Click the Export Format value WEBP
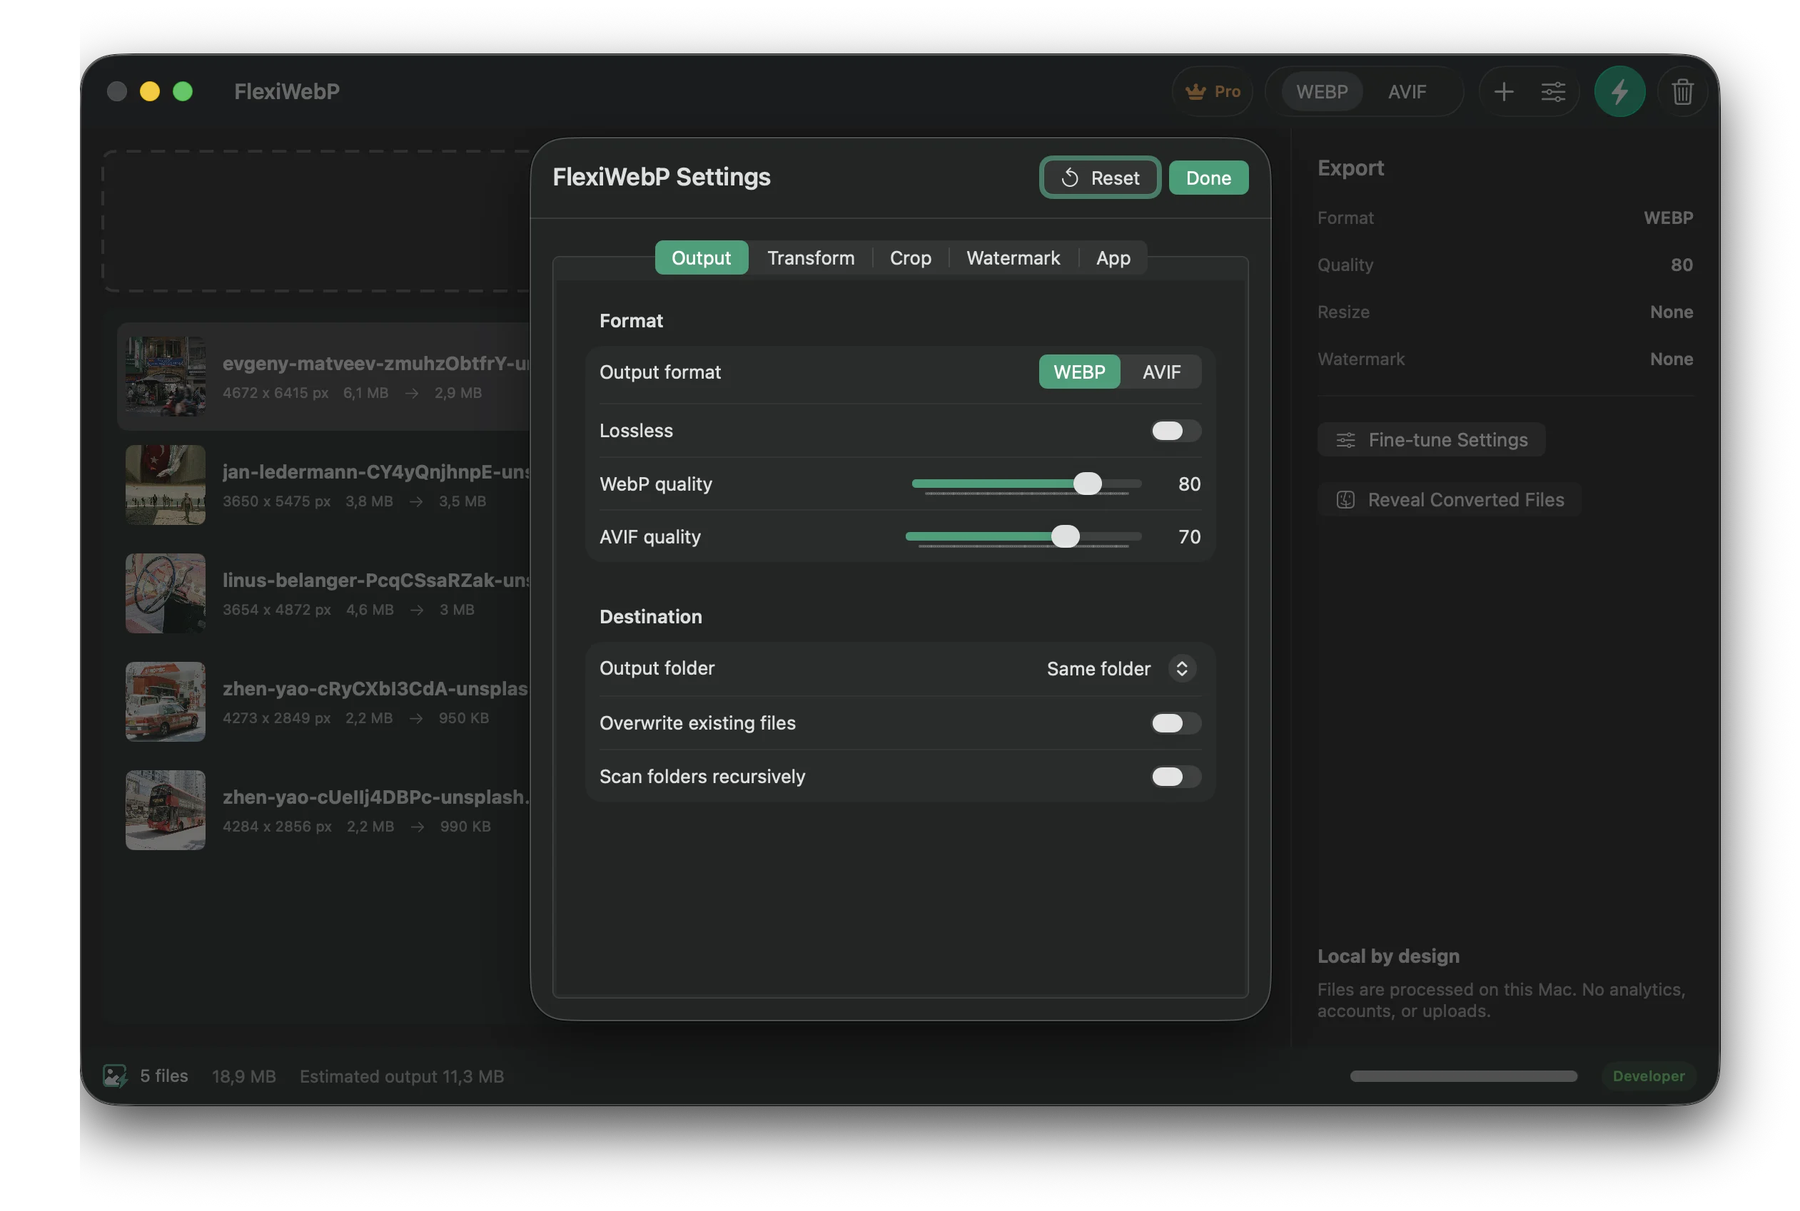1800x1211 pixels. click(x=1668, y=218)
